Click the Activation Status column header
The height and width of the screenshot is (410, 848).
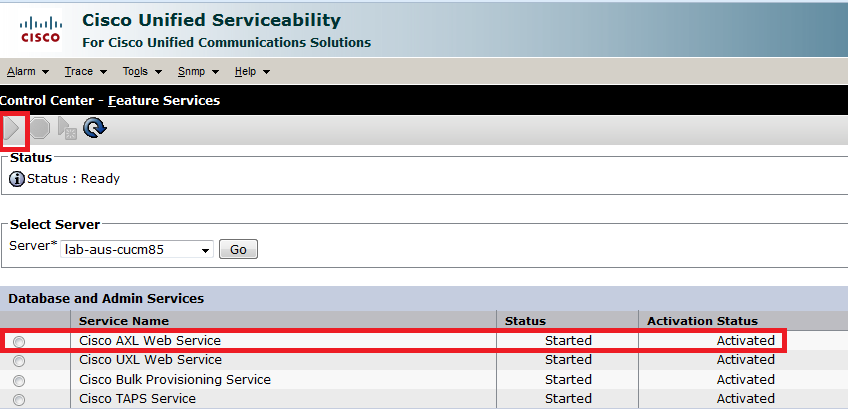pos(703,321)
